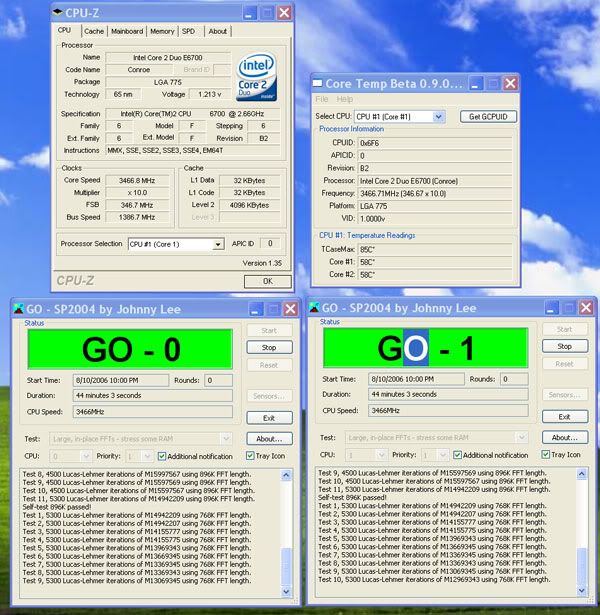
Task: Switch to the Mainboard tab in CPU-Z
Action: pyautogui.click(x=127, y=31)
